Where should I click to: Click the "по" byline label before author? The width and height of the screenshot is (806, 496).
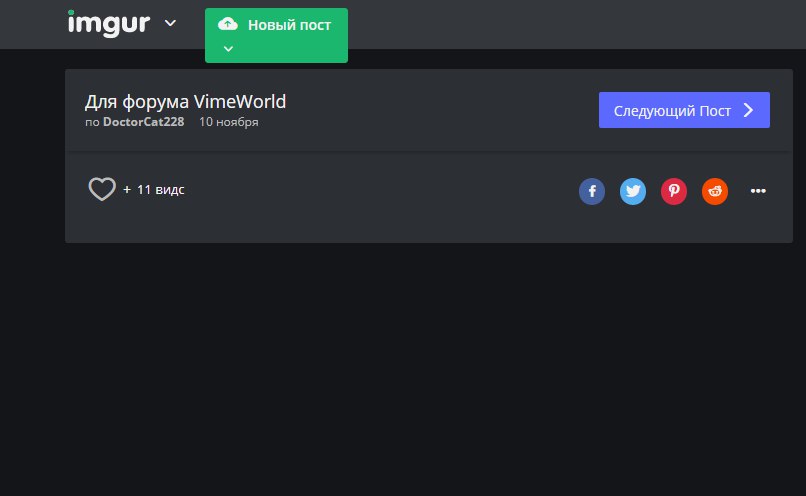point(91,123)
